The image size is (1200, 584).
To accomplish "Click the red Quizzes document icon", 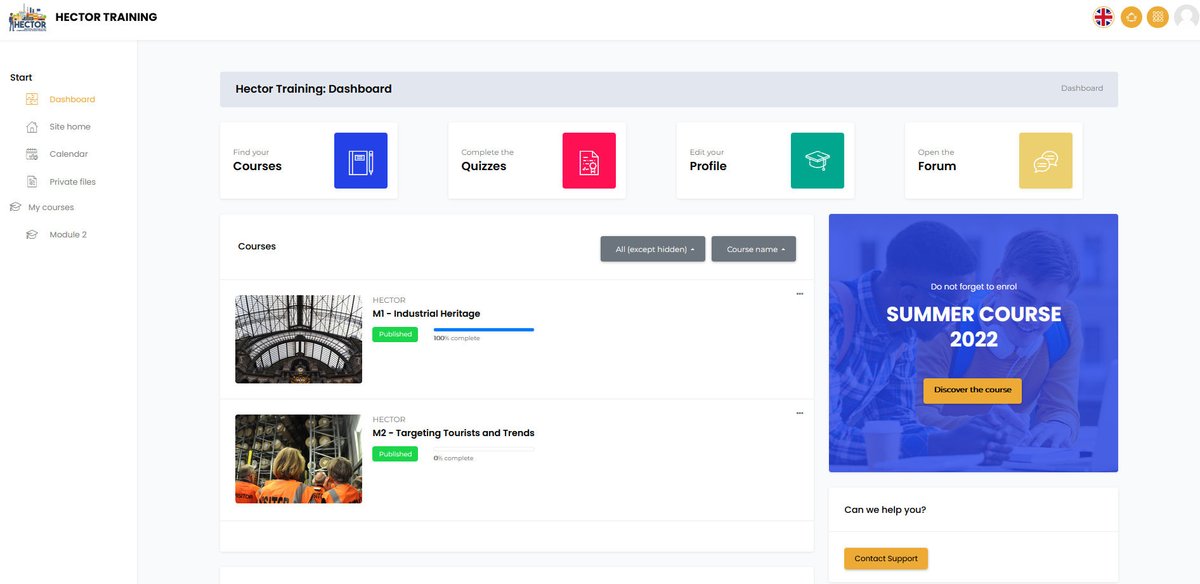I will [x=589, y=161].
